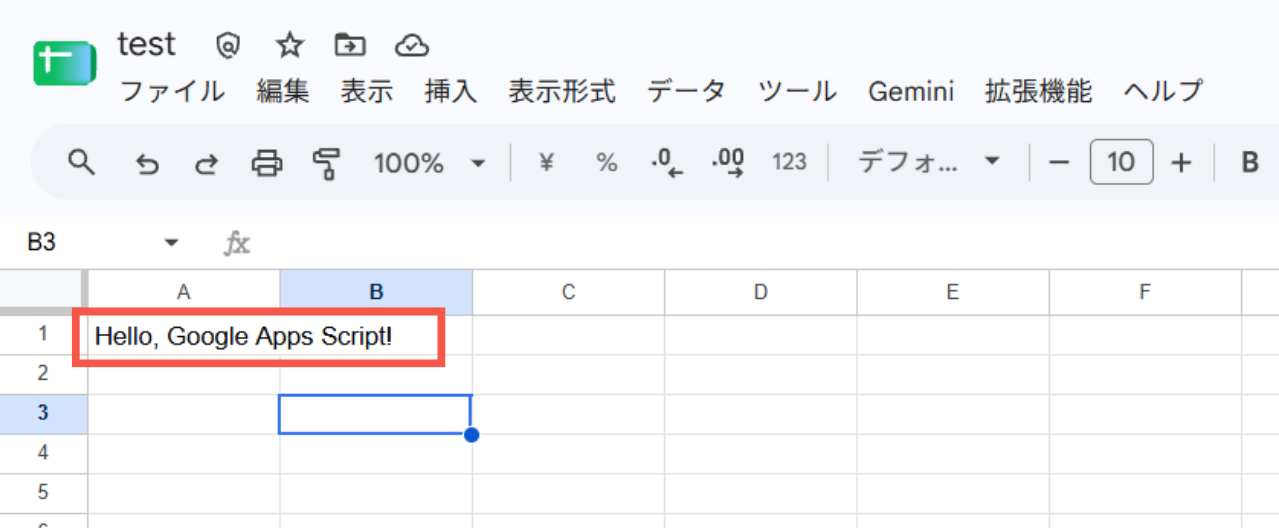Open the 拡張機能 menu

click(x=1038, y=92)
